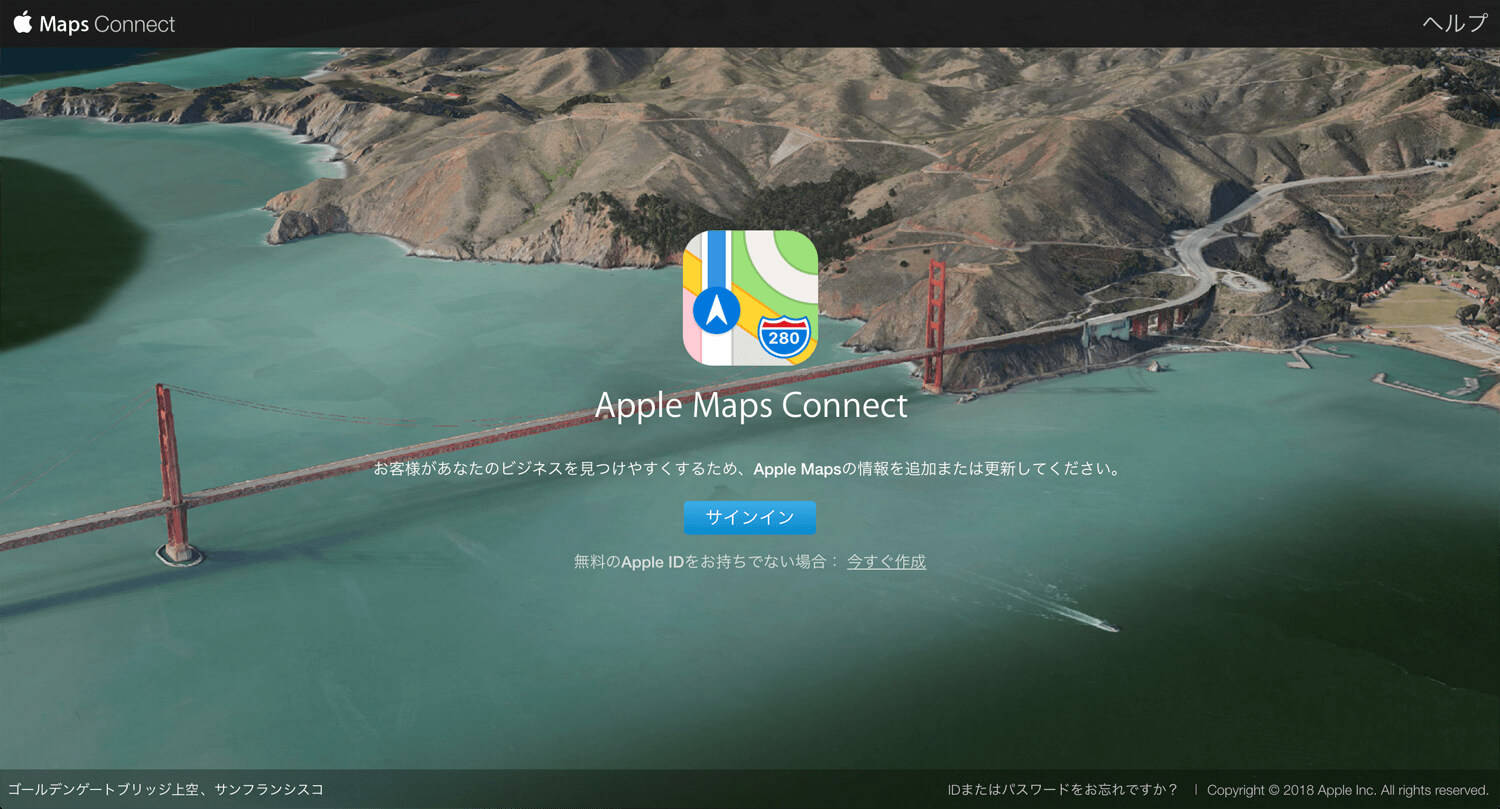Viewport: 1500px width, 809px height.
Task: Click the Apple logo in the header
Action: click(22, 22)
